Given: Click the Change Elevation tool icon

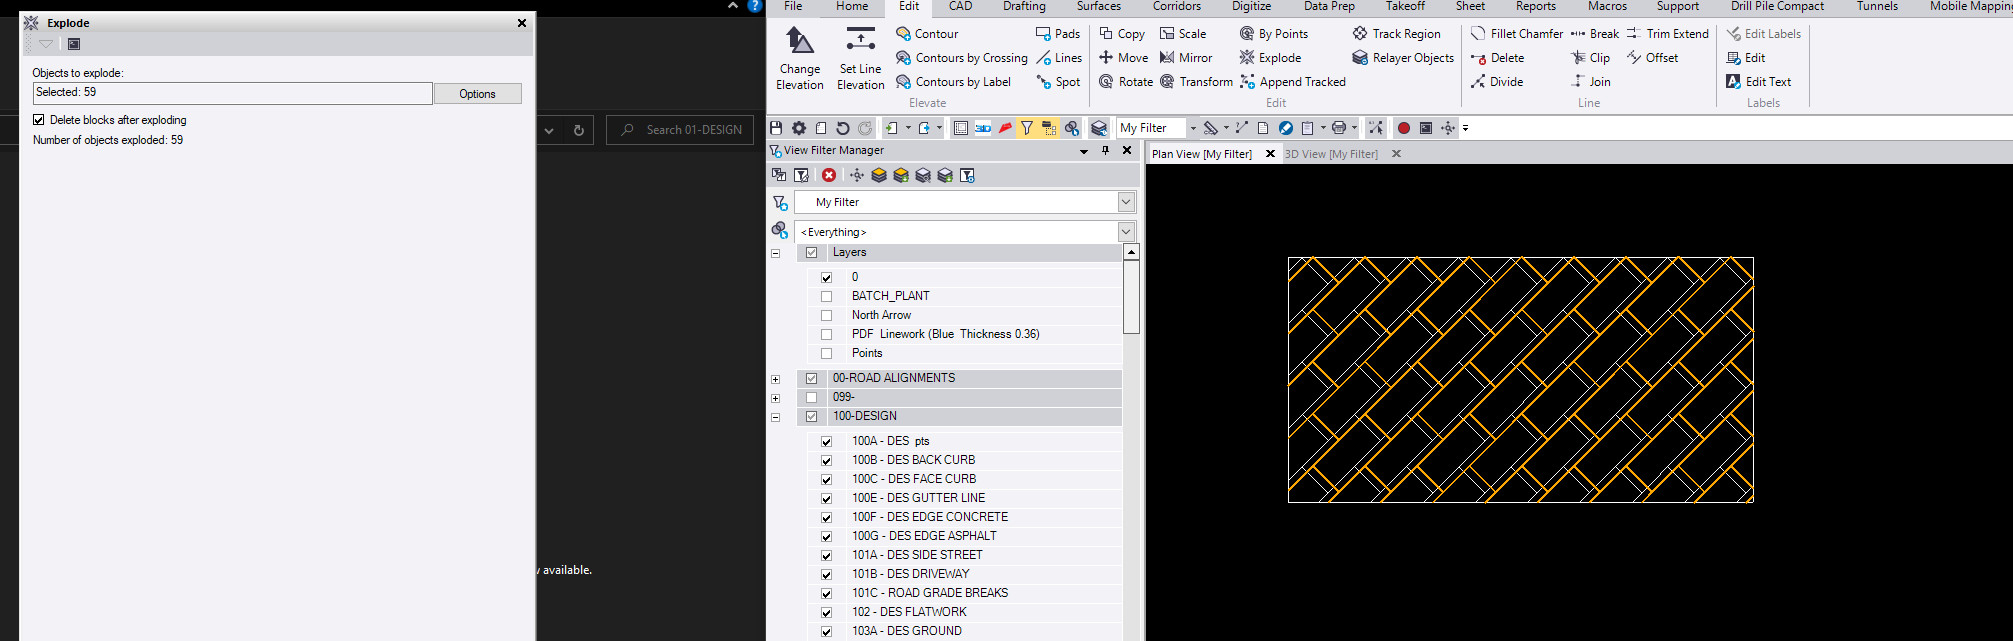Looking at the screenshot, I should pos(799,41).
